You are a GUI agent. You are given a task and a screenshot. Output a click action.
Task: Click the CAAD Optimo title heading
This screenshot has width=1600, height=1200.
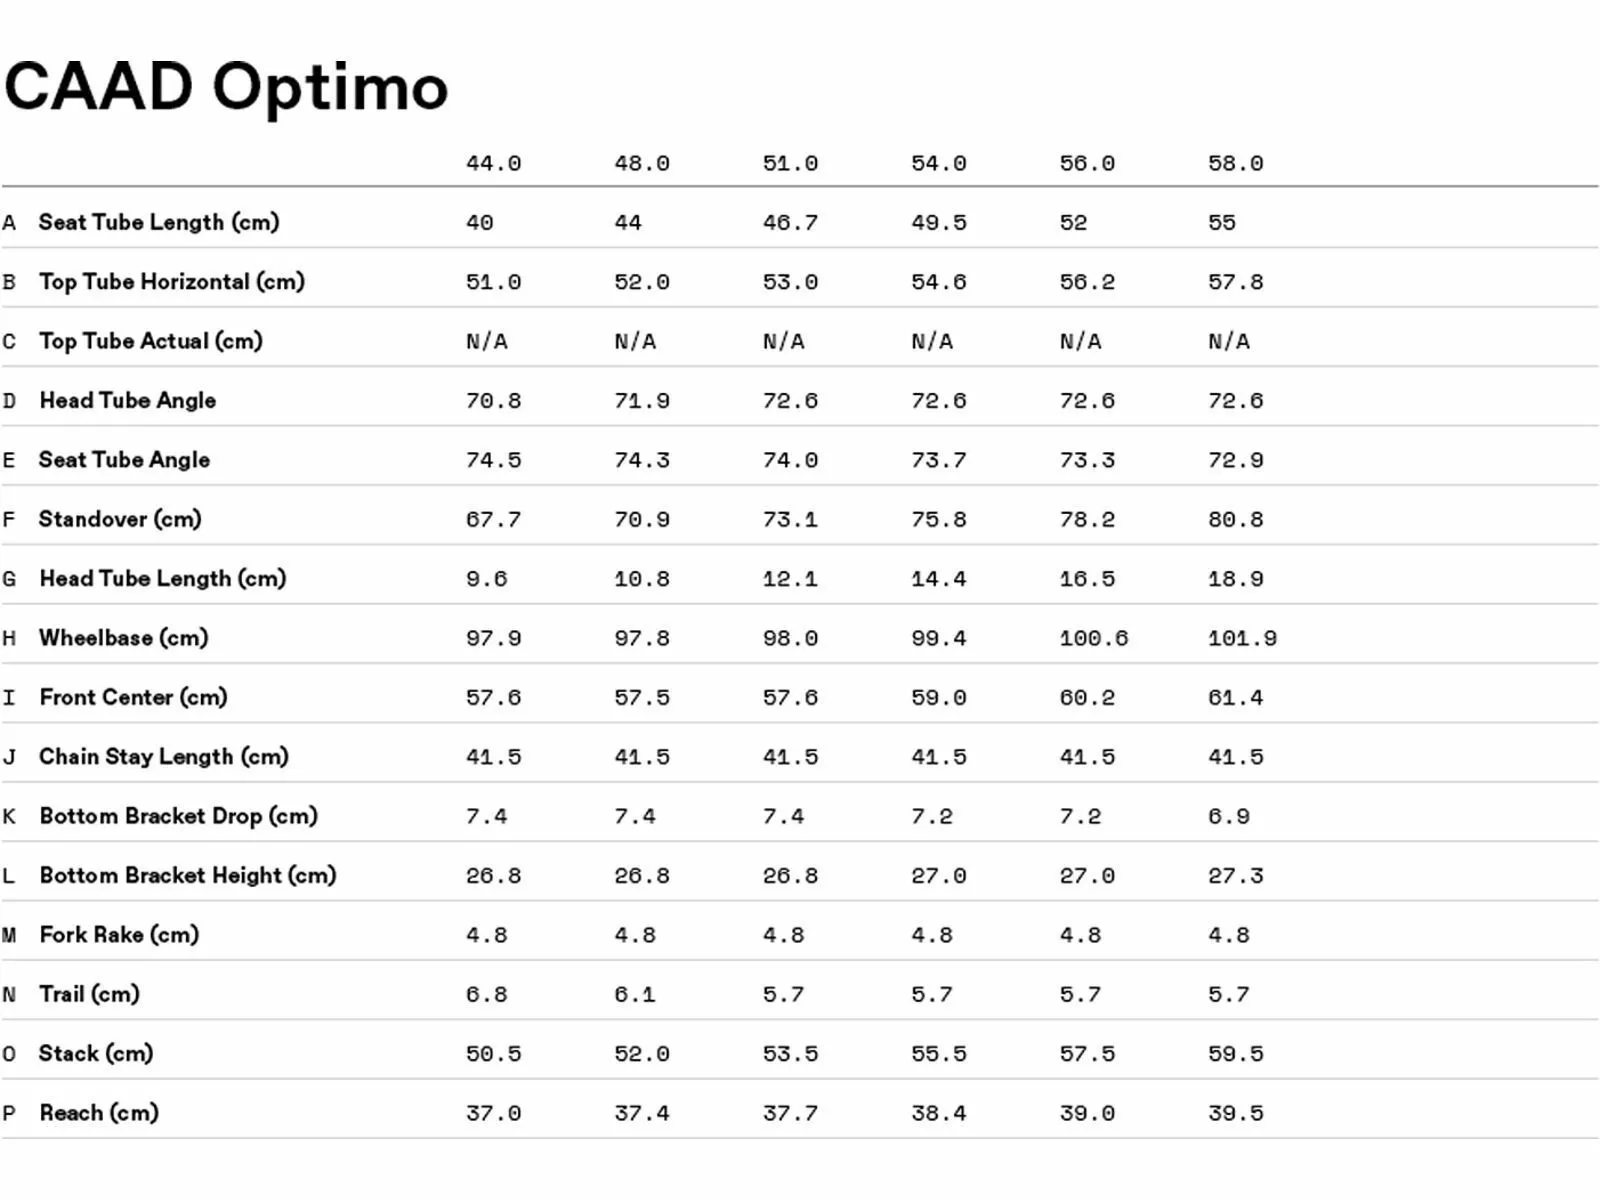tap(226, 87)
